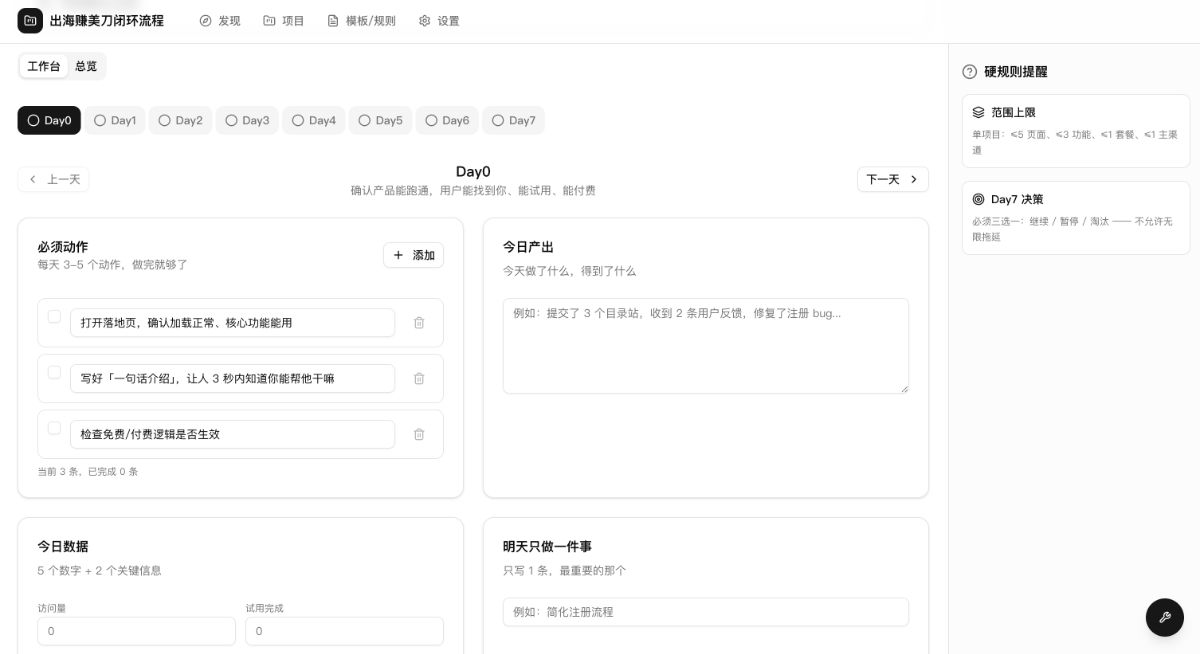Select the Day1 radio pill

[x=114, y=119]
